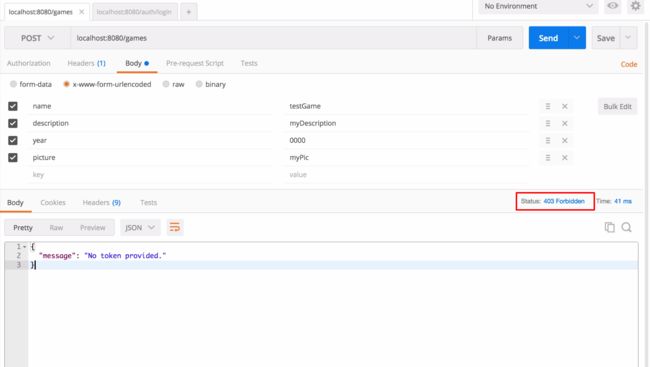
Task: Open the JSON format dropdown
Action: click(140, 228)
